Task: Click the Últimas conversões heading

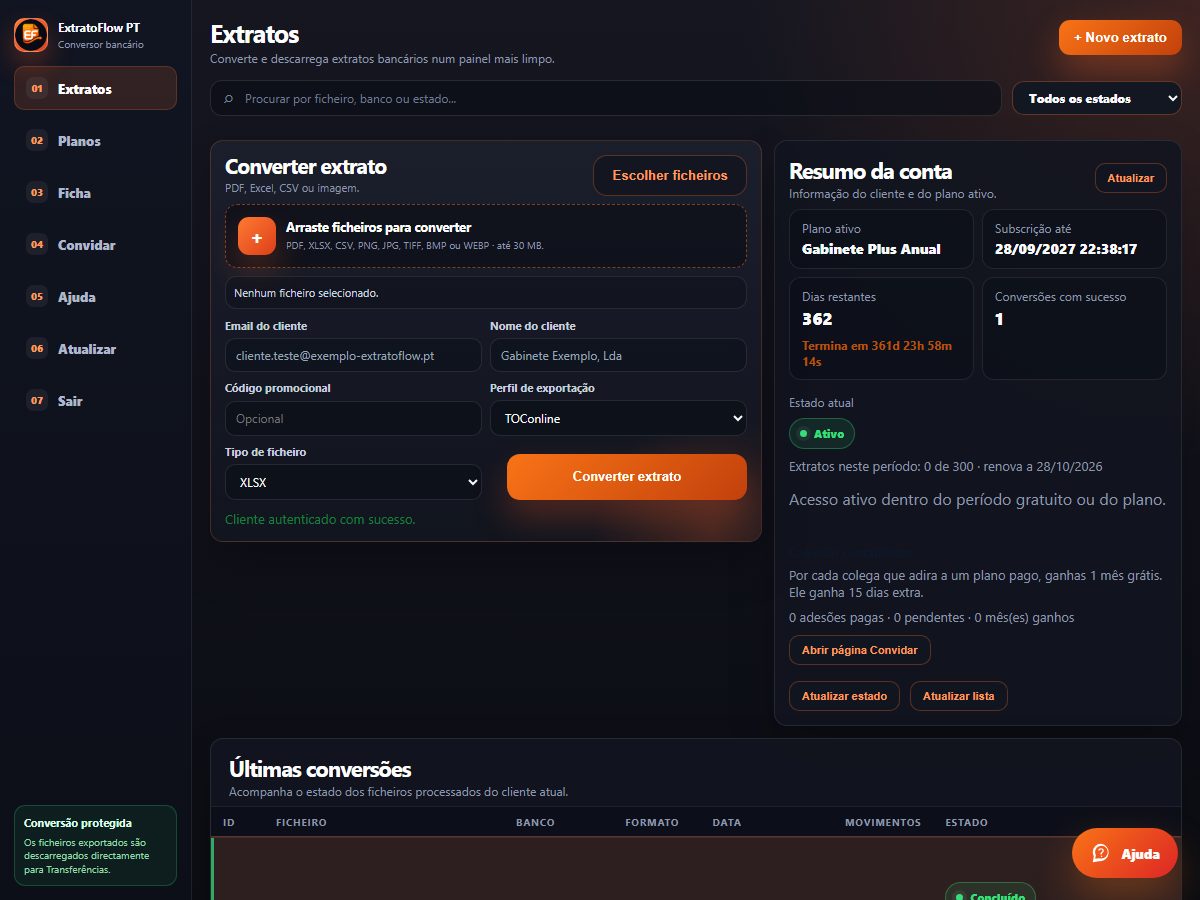Action: (320, 769)
